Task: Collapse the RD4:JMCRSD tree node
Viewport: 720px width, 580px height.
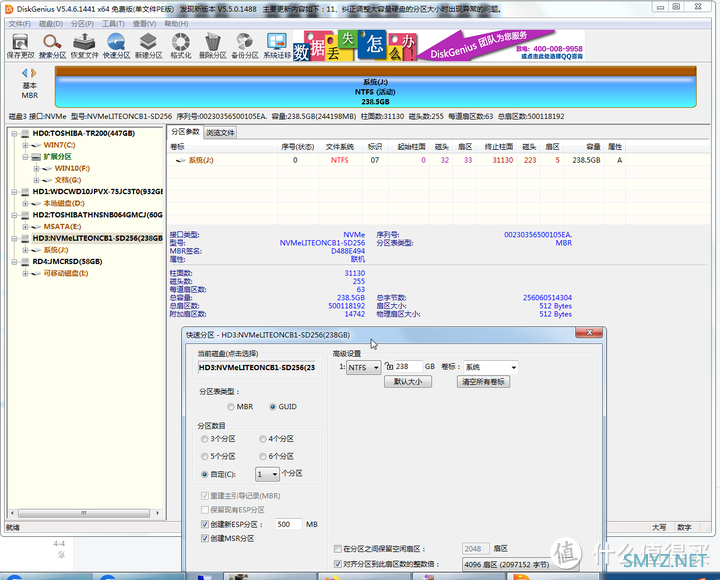Action: [x=14, y=262]
